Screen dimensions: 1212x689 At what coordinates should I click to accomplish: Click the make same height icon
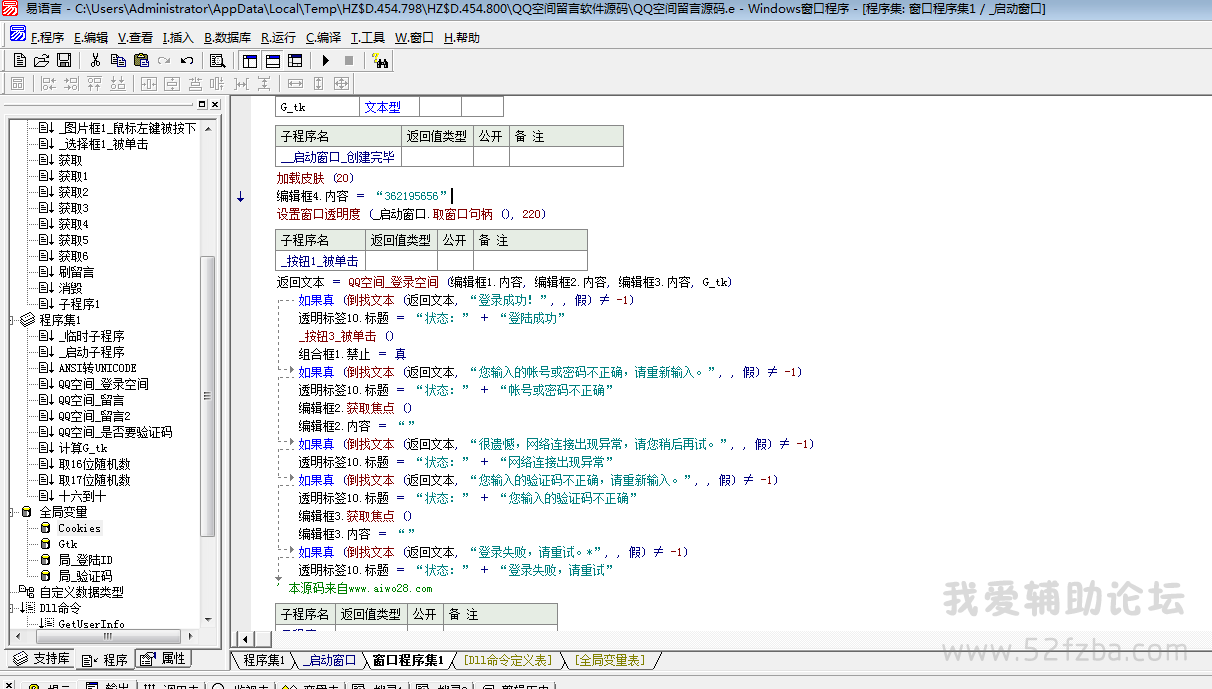[319, 84]
